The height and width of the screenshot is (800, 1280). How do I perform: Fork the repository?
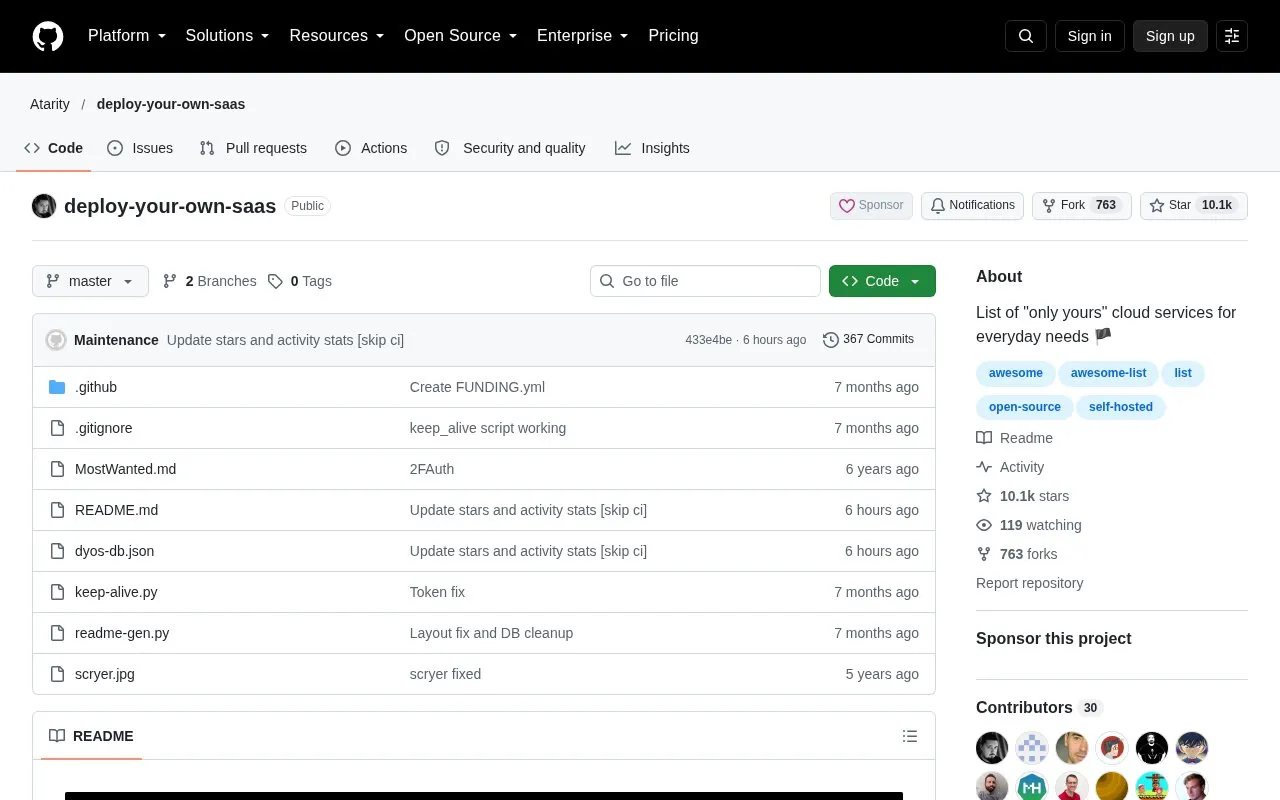[x=1082, y=205]
